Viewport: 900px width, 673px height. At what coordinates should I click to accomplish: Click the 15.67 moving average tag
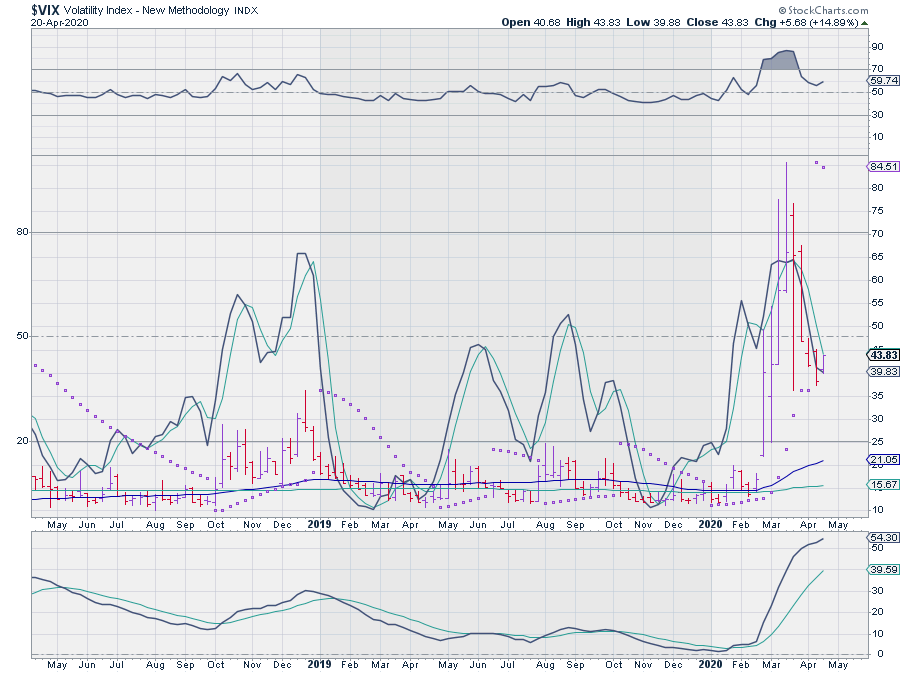882,485
